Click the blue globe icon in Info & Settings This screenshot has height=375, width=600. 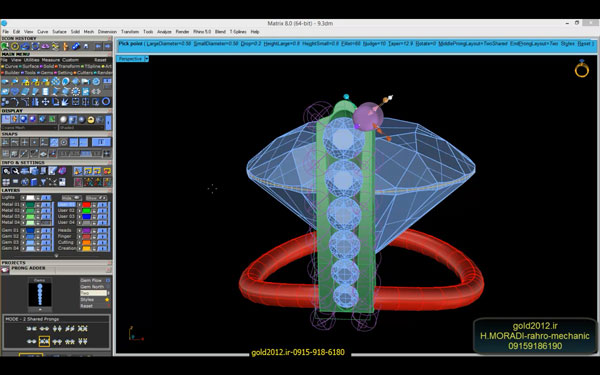tap(25, 182)
